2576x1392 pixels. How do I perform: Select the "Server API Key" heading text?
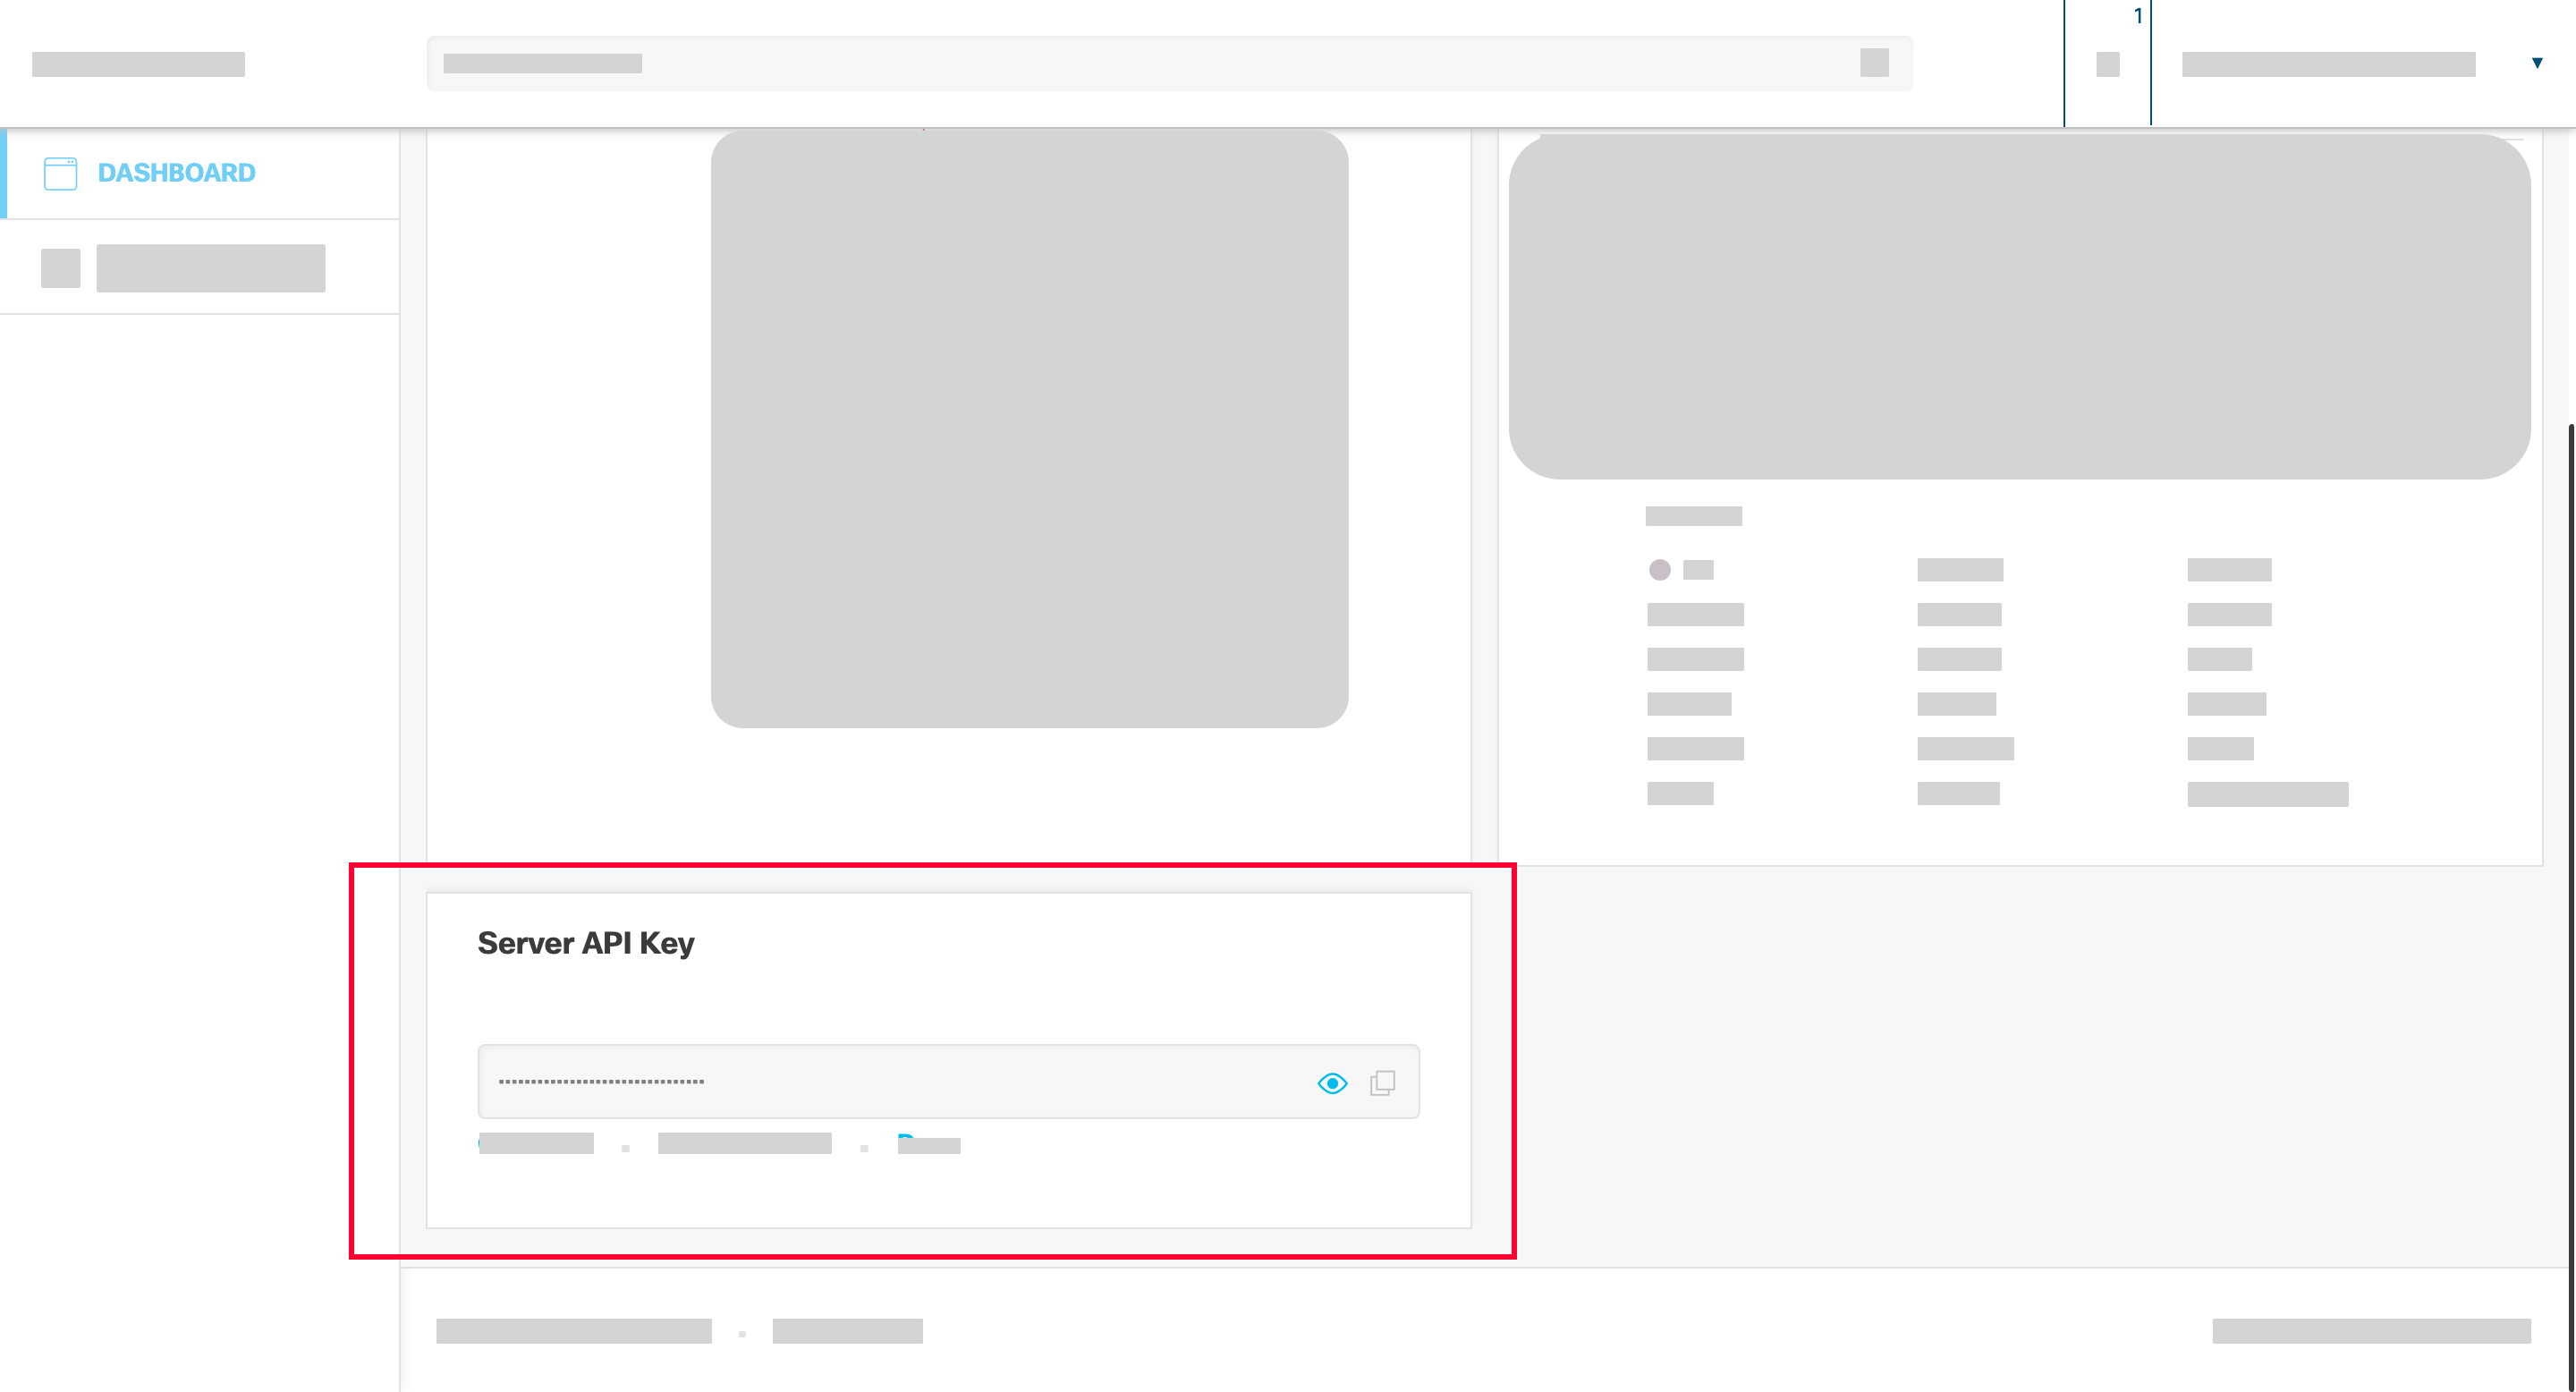coord(586,943)
